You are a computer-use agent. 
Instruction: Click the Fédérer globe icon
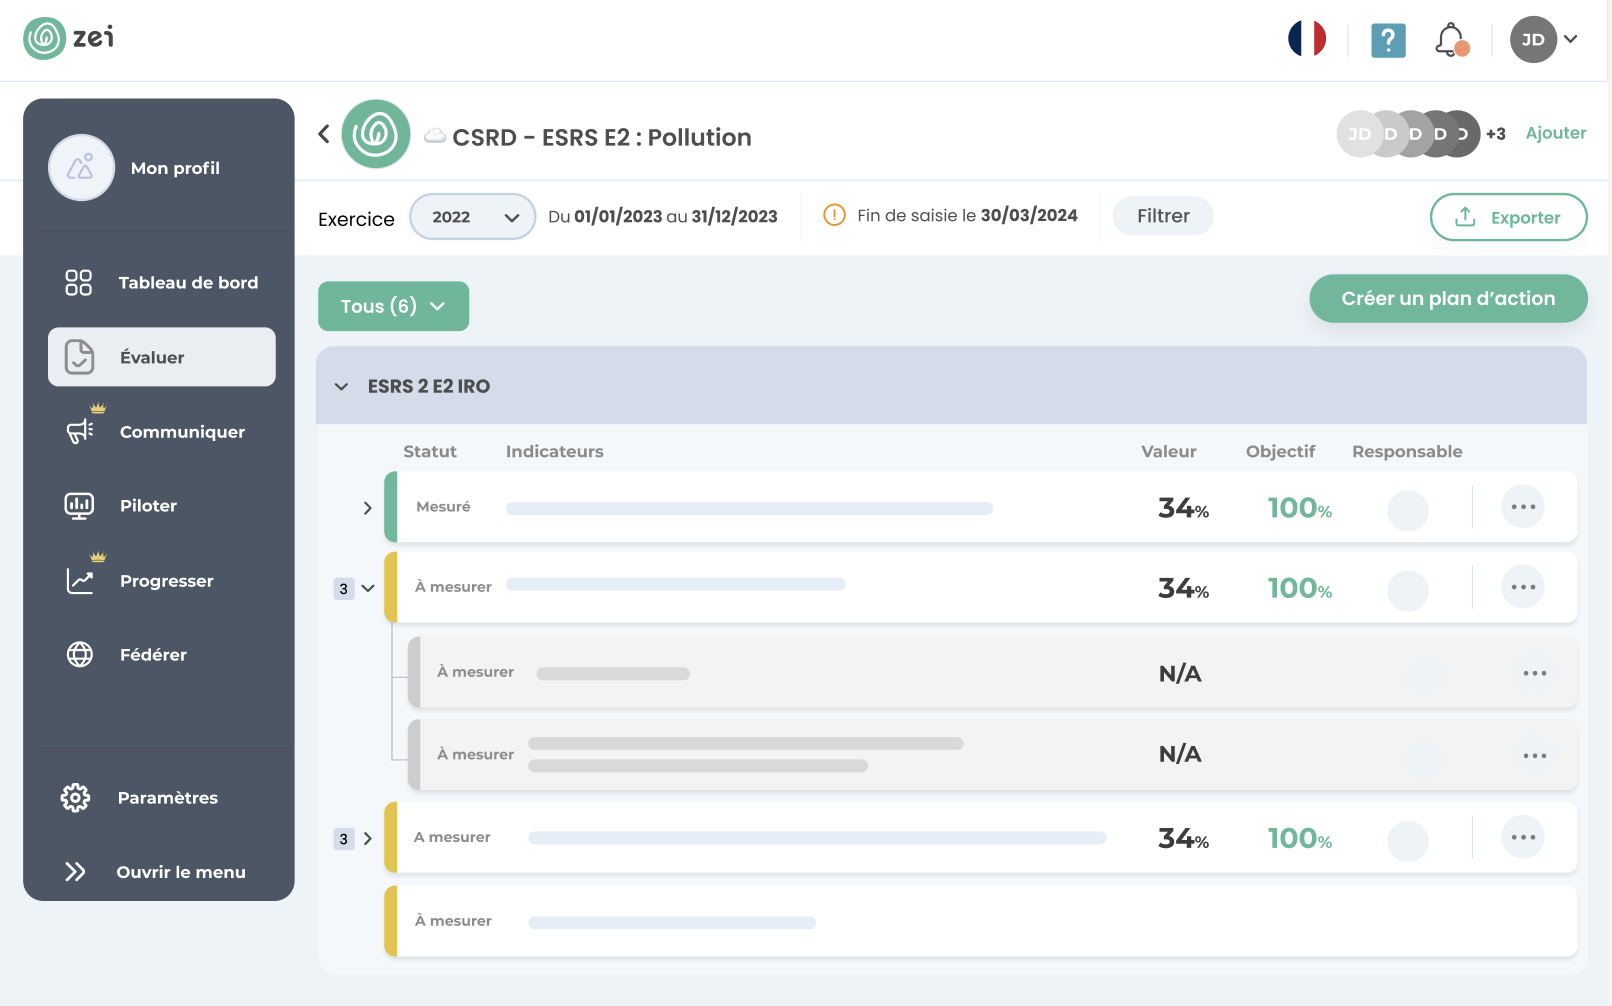click(78, 655)
